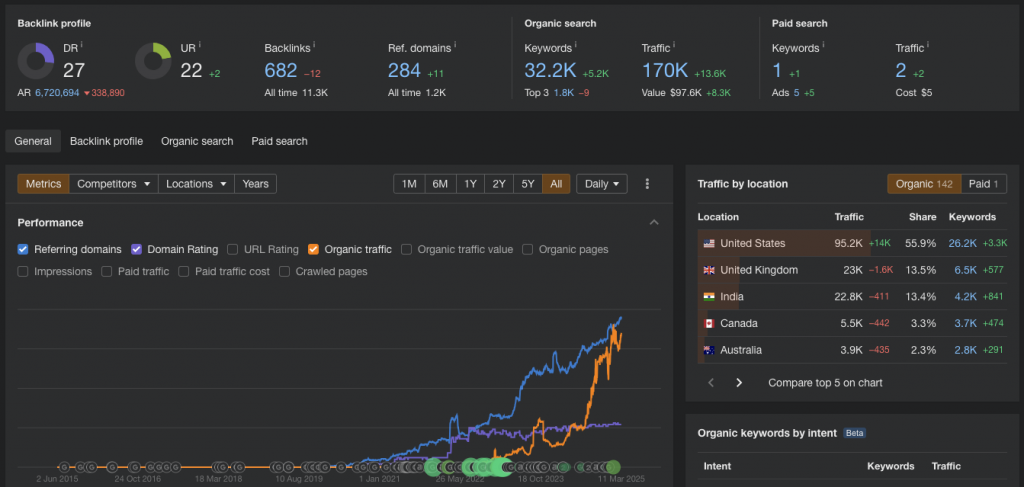This screenshot has height=487, width=1024.
Task: Switch to Paid traffic by location
Action: click(984, 184)
